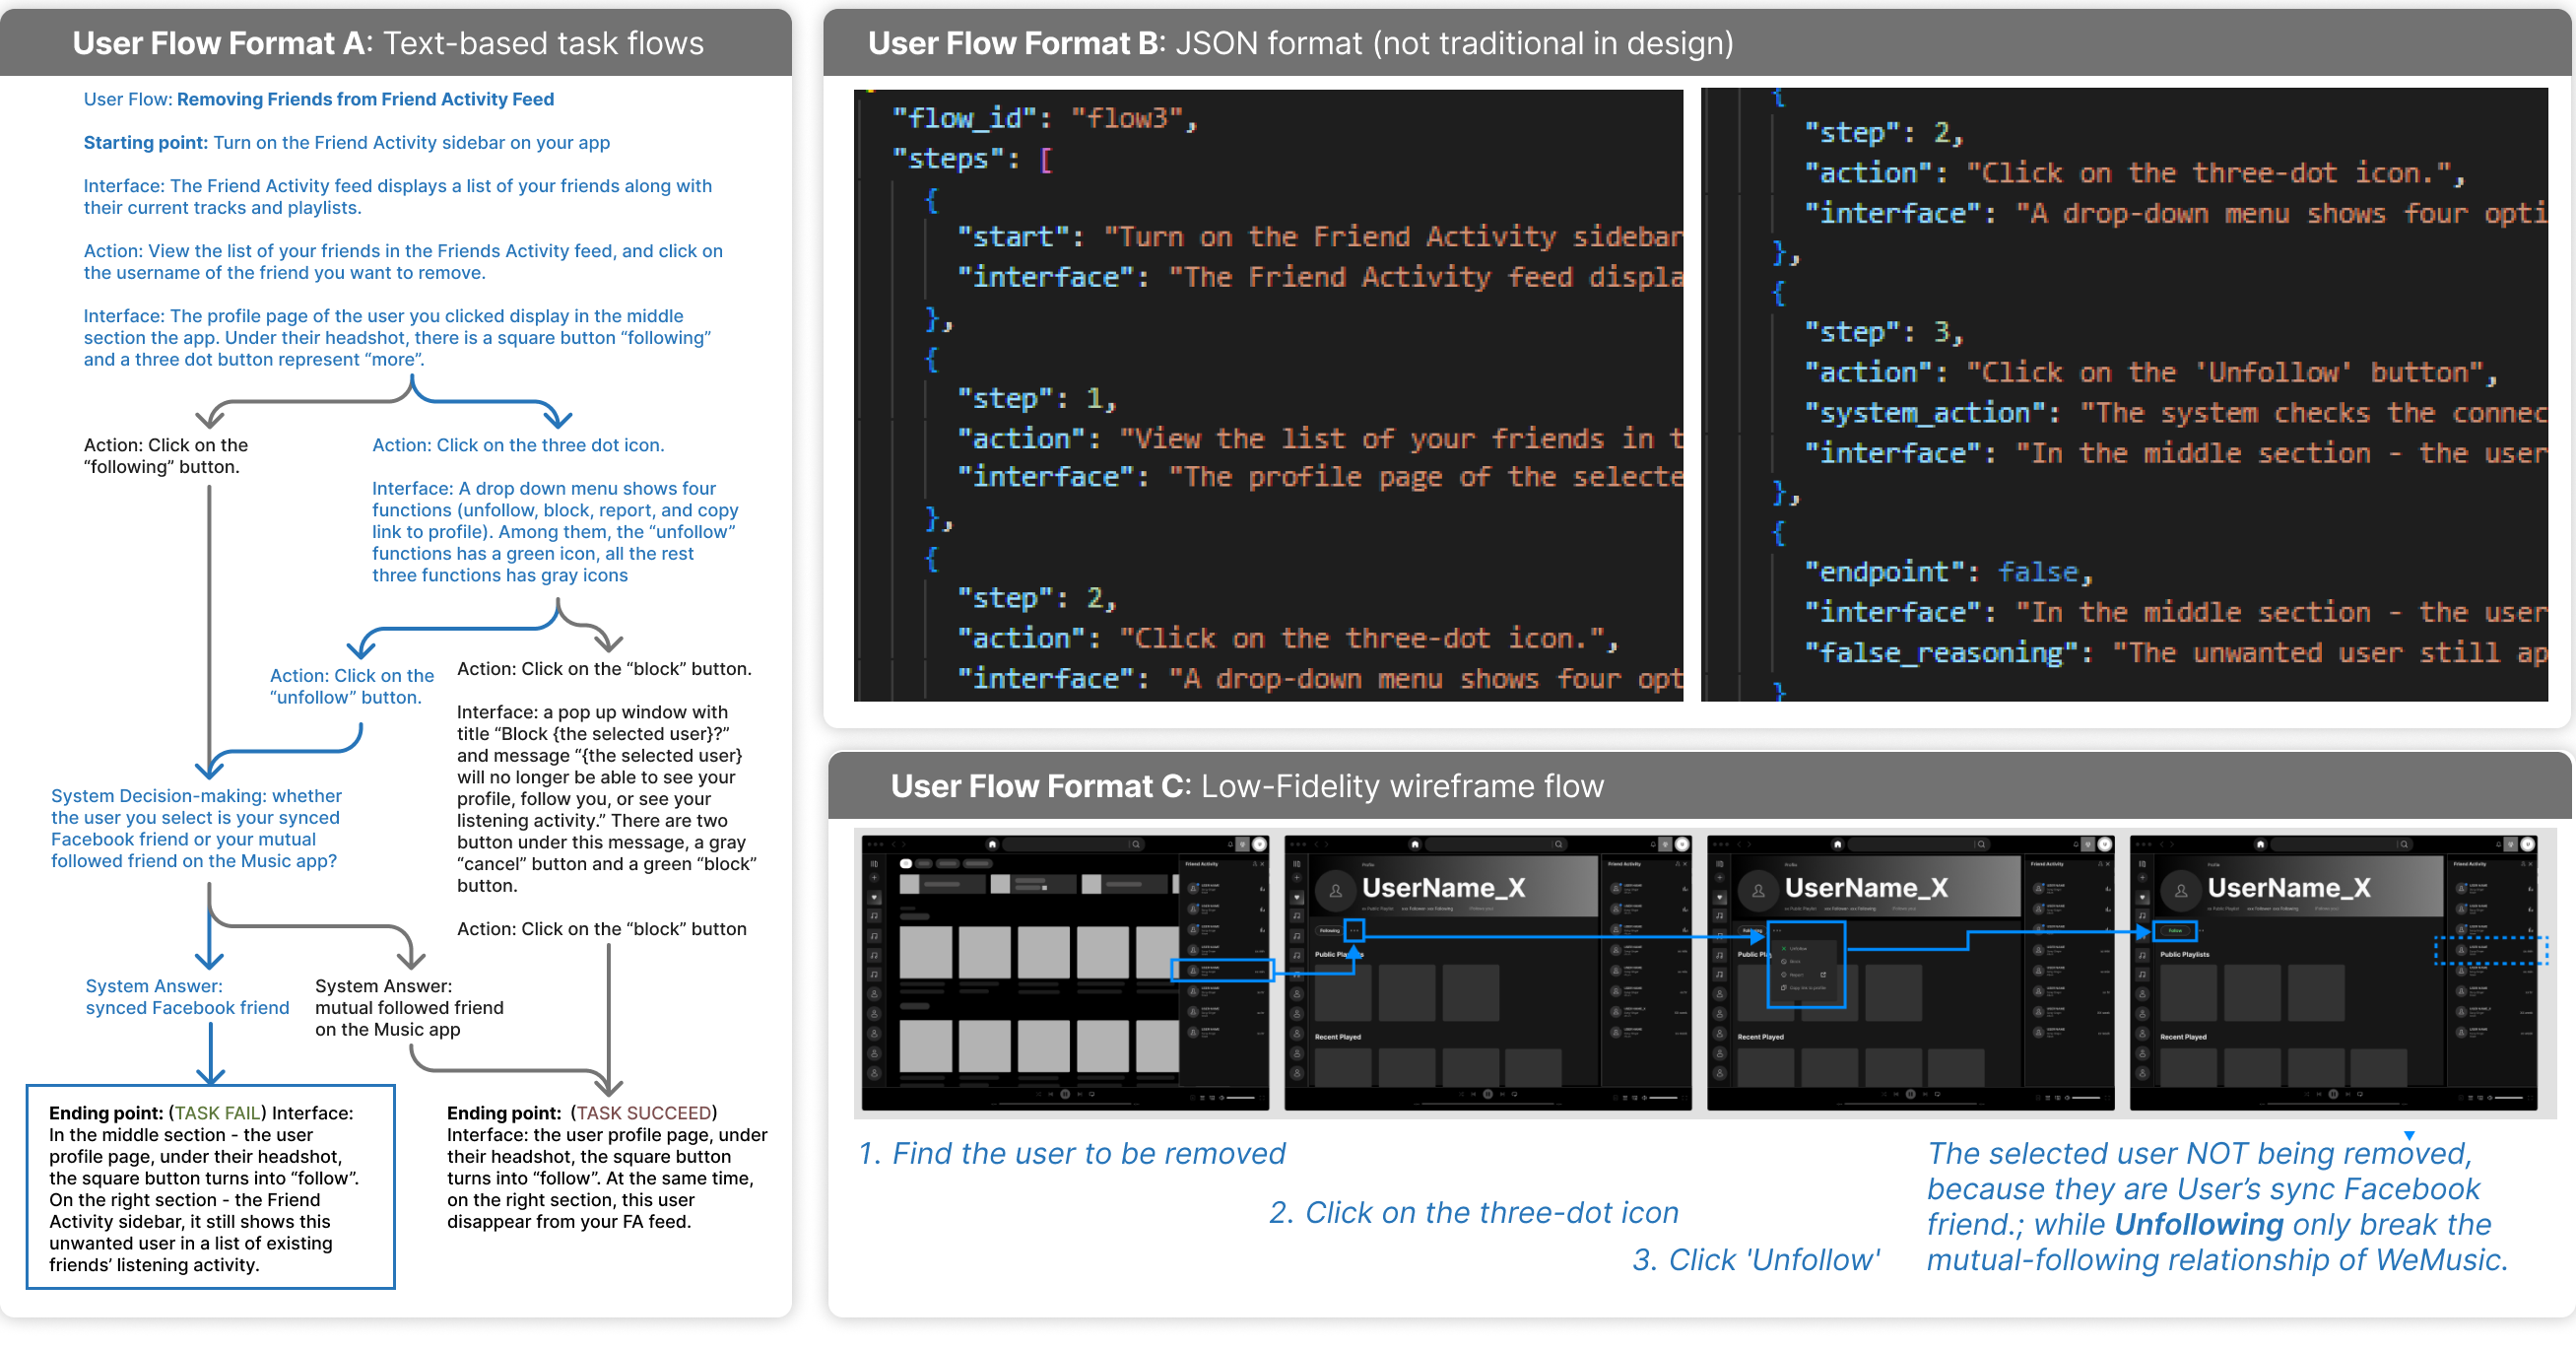Toggle the Following button in second wireframe
Screen dimensions: 2576x1349
(x=1330, y=931)
